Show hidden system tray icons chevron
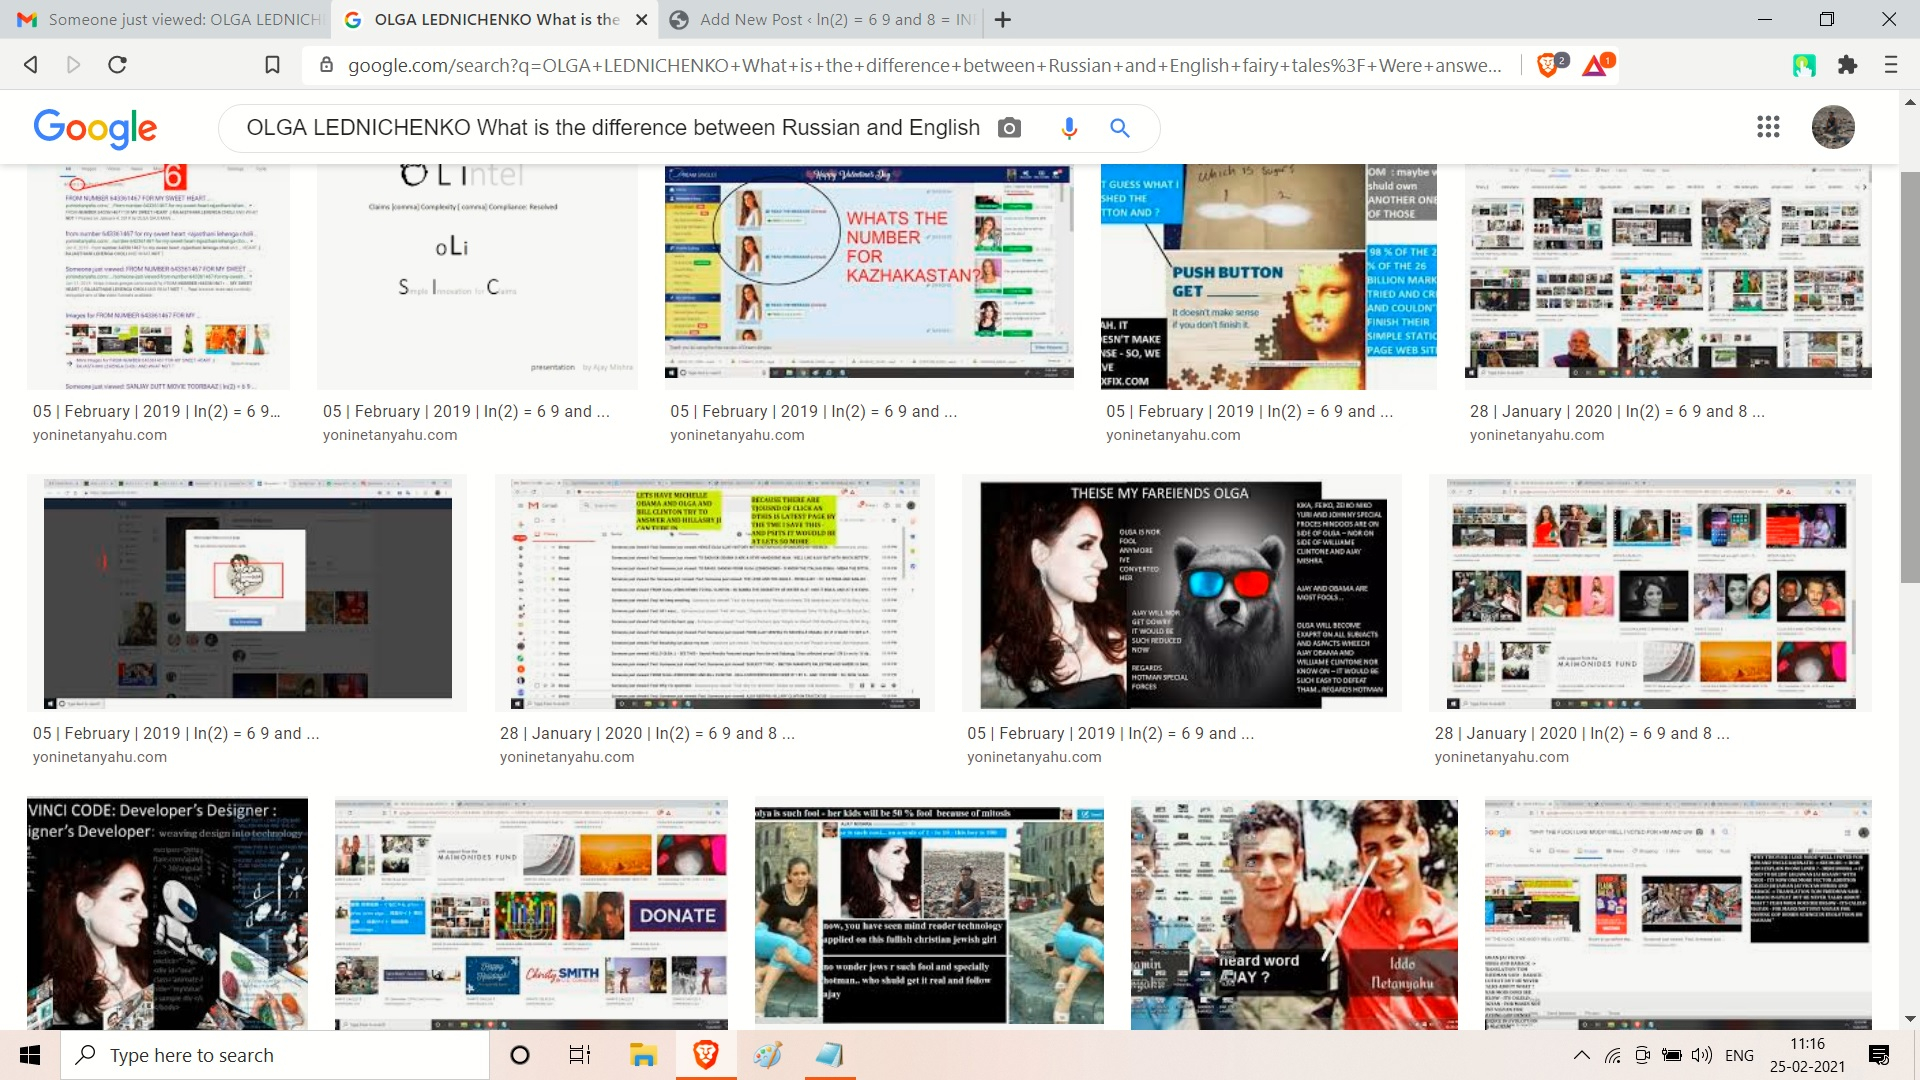This screenshot has width=1920, height=1080. [1582, 1055]
